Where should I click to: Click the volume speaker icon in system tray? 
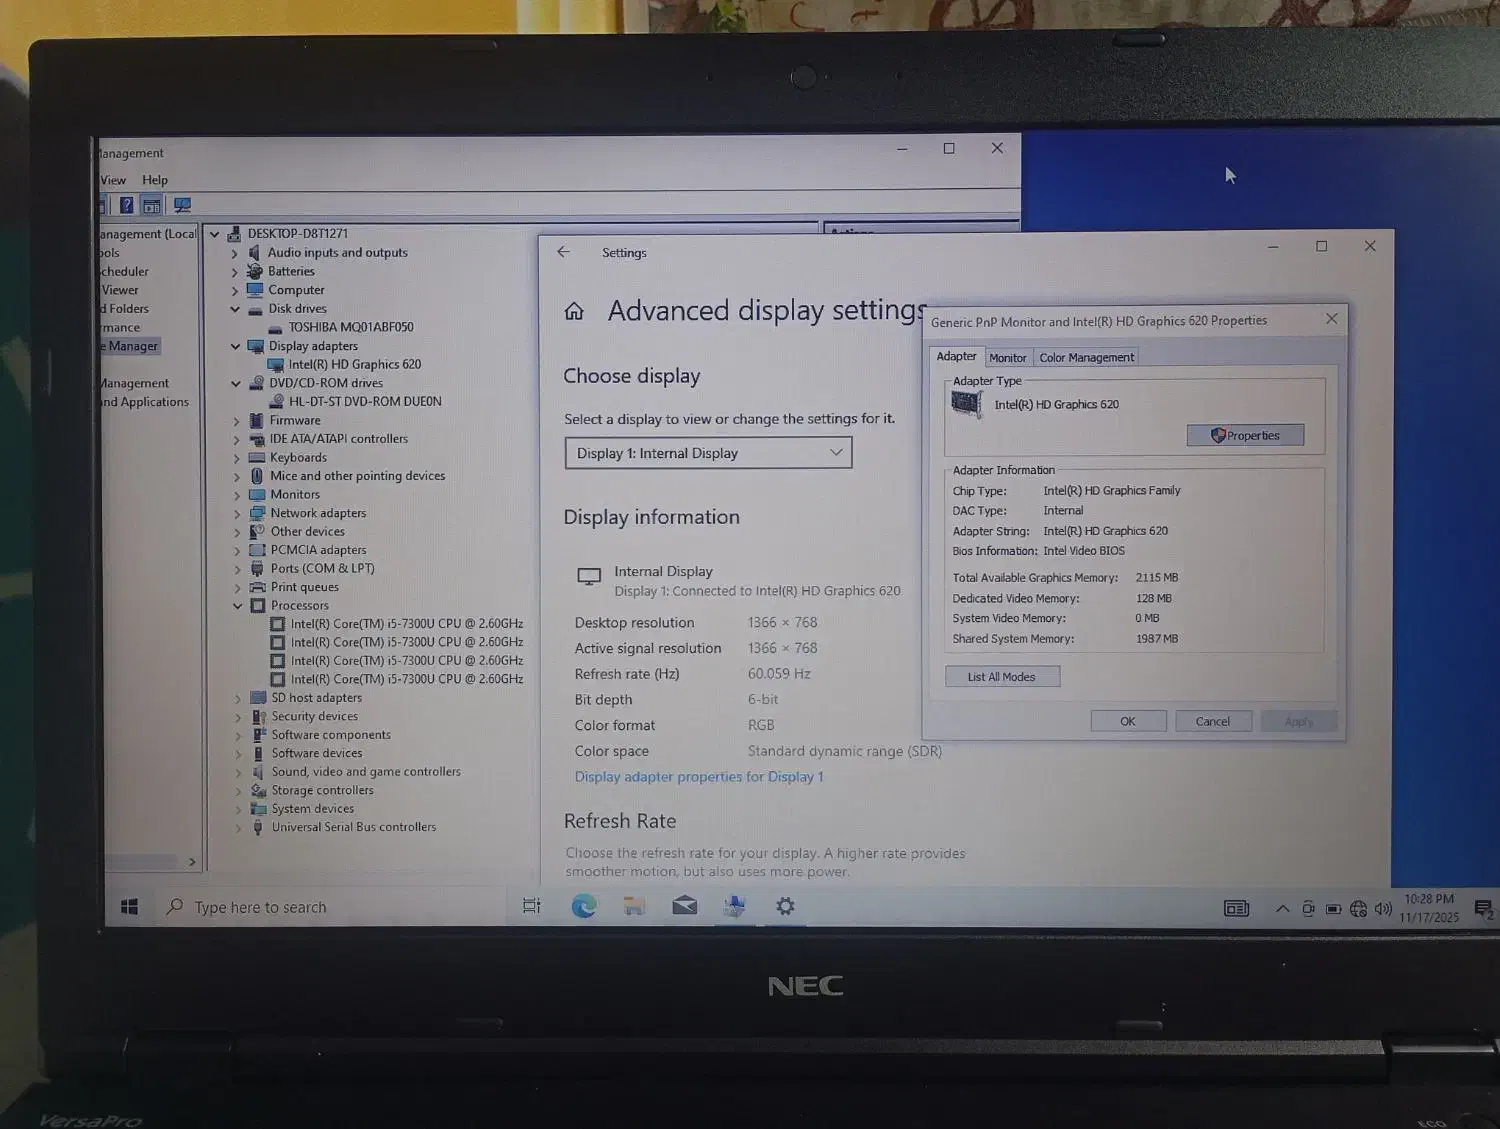click(x=1384, y=909)
